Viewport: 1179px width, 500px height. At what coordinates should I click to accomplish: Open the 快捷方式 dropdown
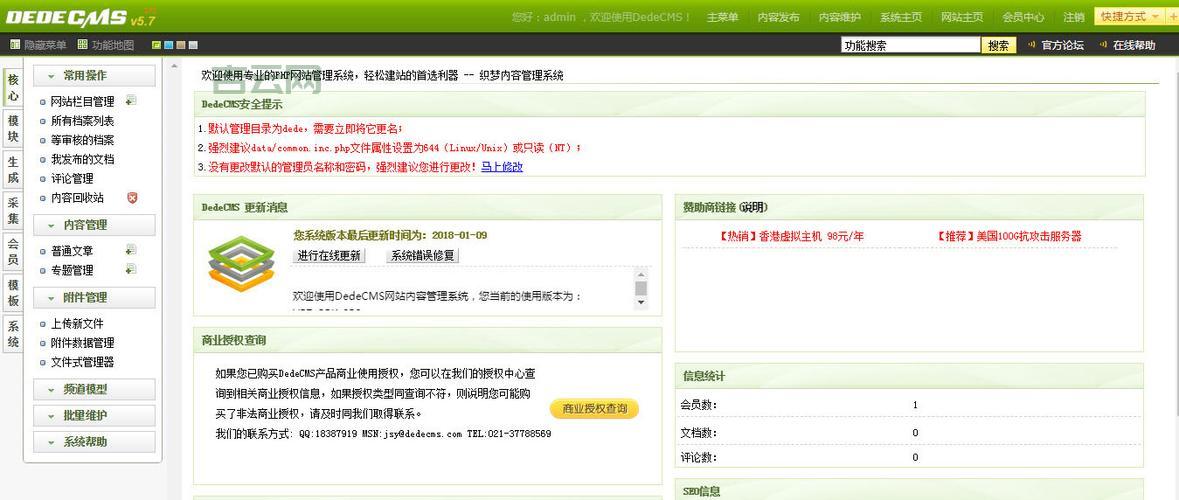1129,17
